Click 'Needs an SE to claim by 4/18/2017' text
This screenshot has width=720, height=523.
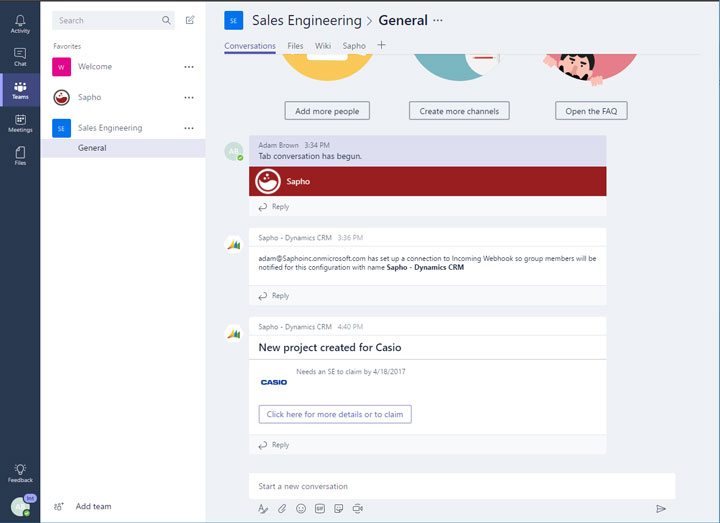pyautogui.click(x=351, y=371)
